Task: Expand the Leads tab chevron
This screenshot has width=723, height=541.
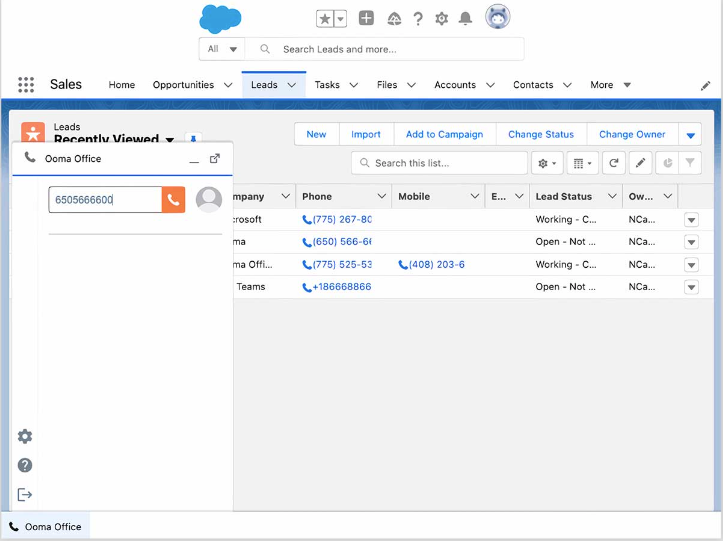Action: [291, 85]
